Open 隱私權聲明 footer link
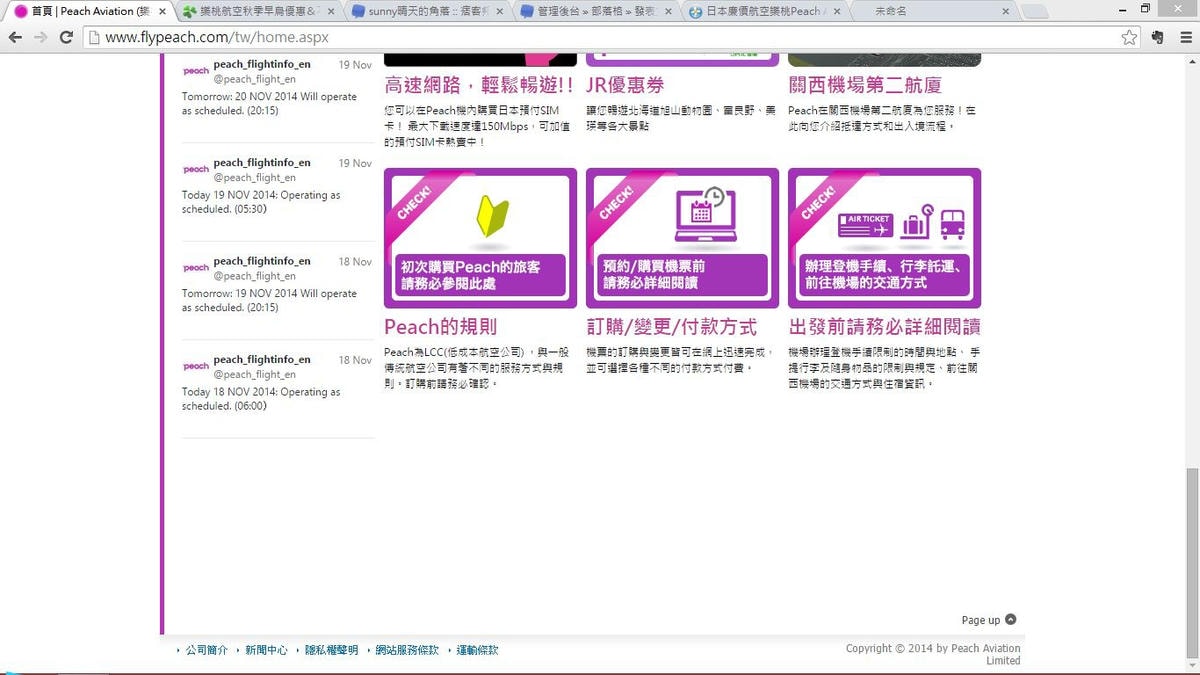The image size is (1200, 675). [331, 650]
